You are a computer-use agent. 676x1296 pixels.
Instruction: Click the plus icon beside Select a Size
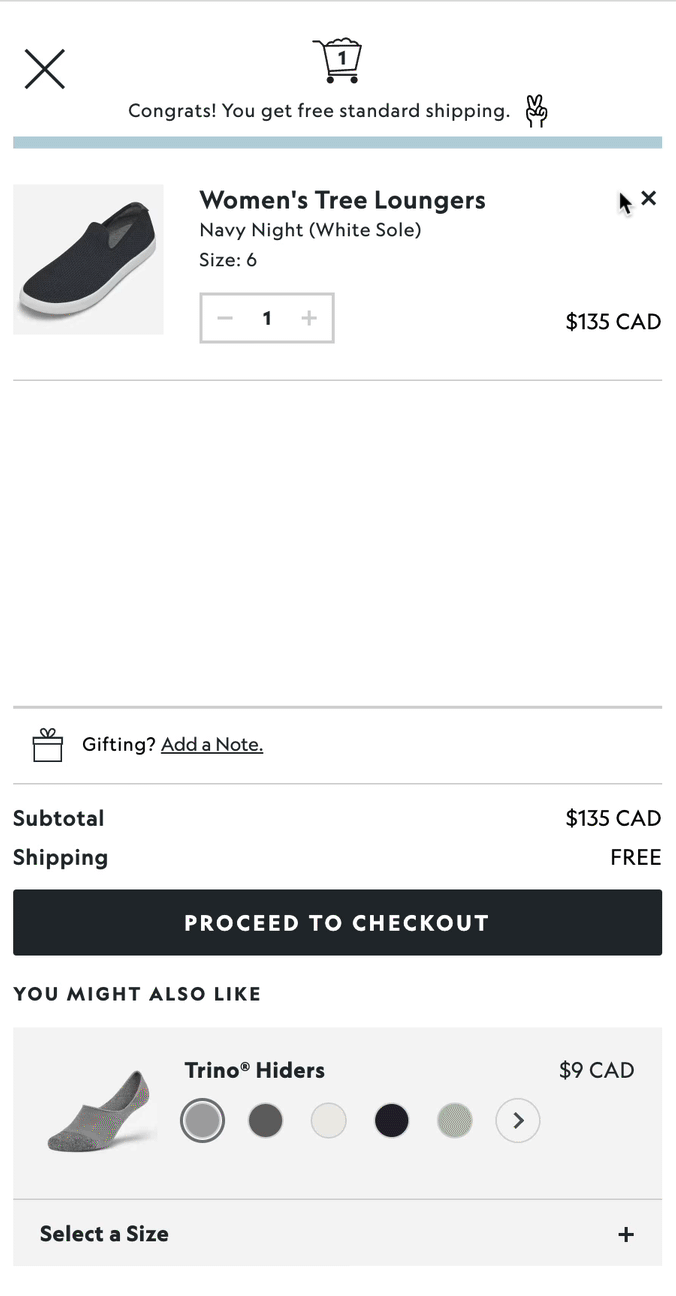(x=626, y=1235)
